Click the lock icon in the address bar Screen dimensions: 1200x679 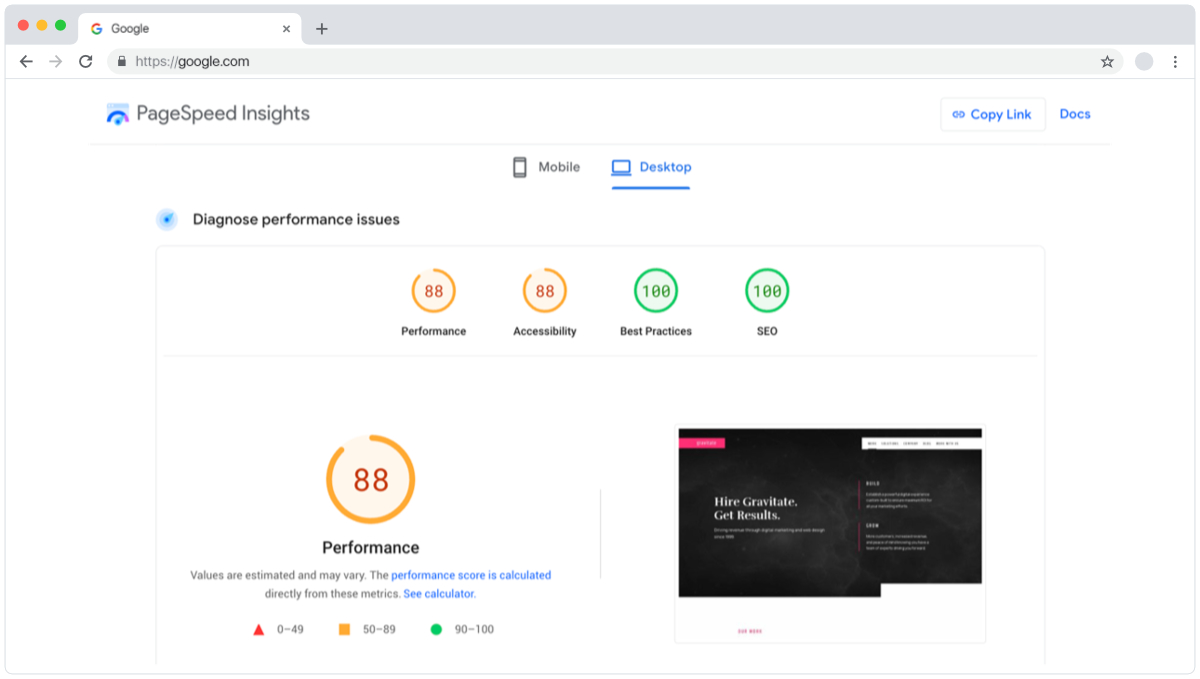(121, 61)
